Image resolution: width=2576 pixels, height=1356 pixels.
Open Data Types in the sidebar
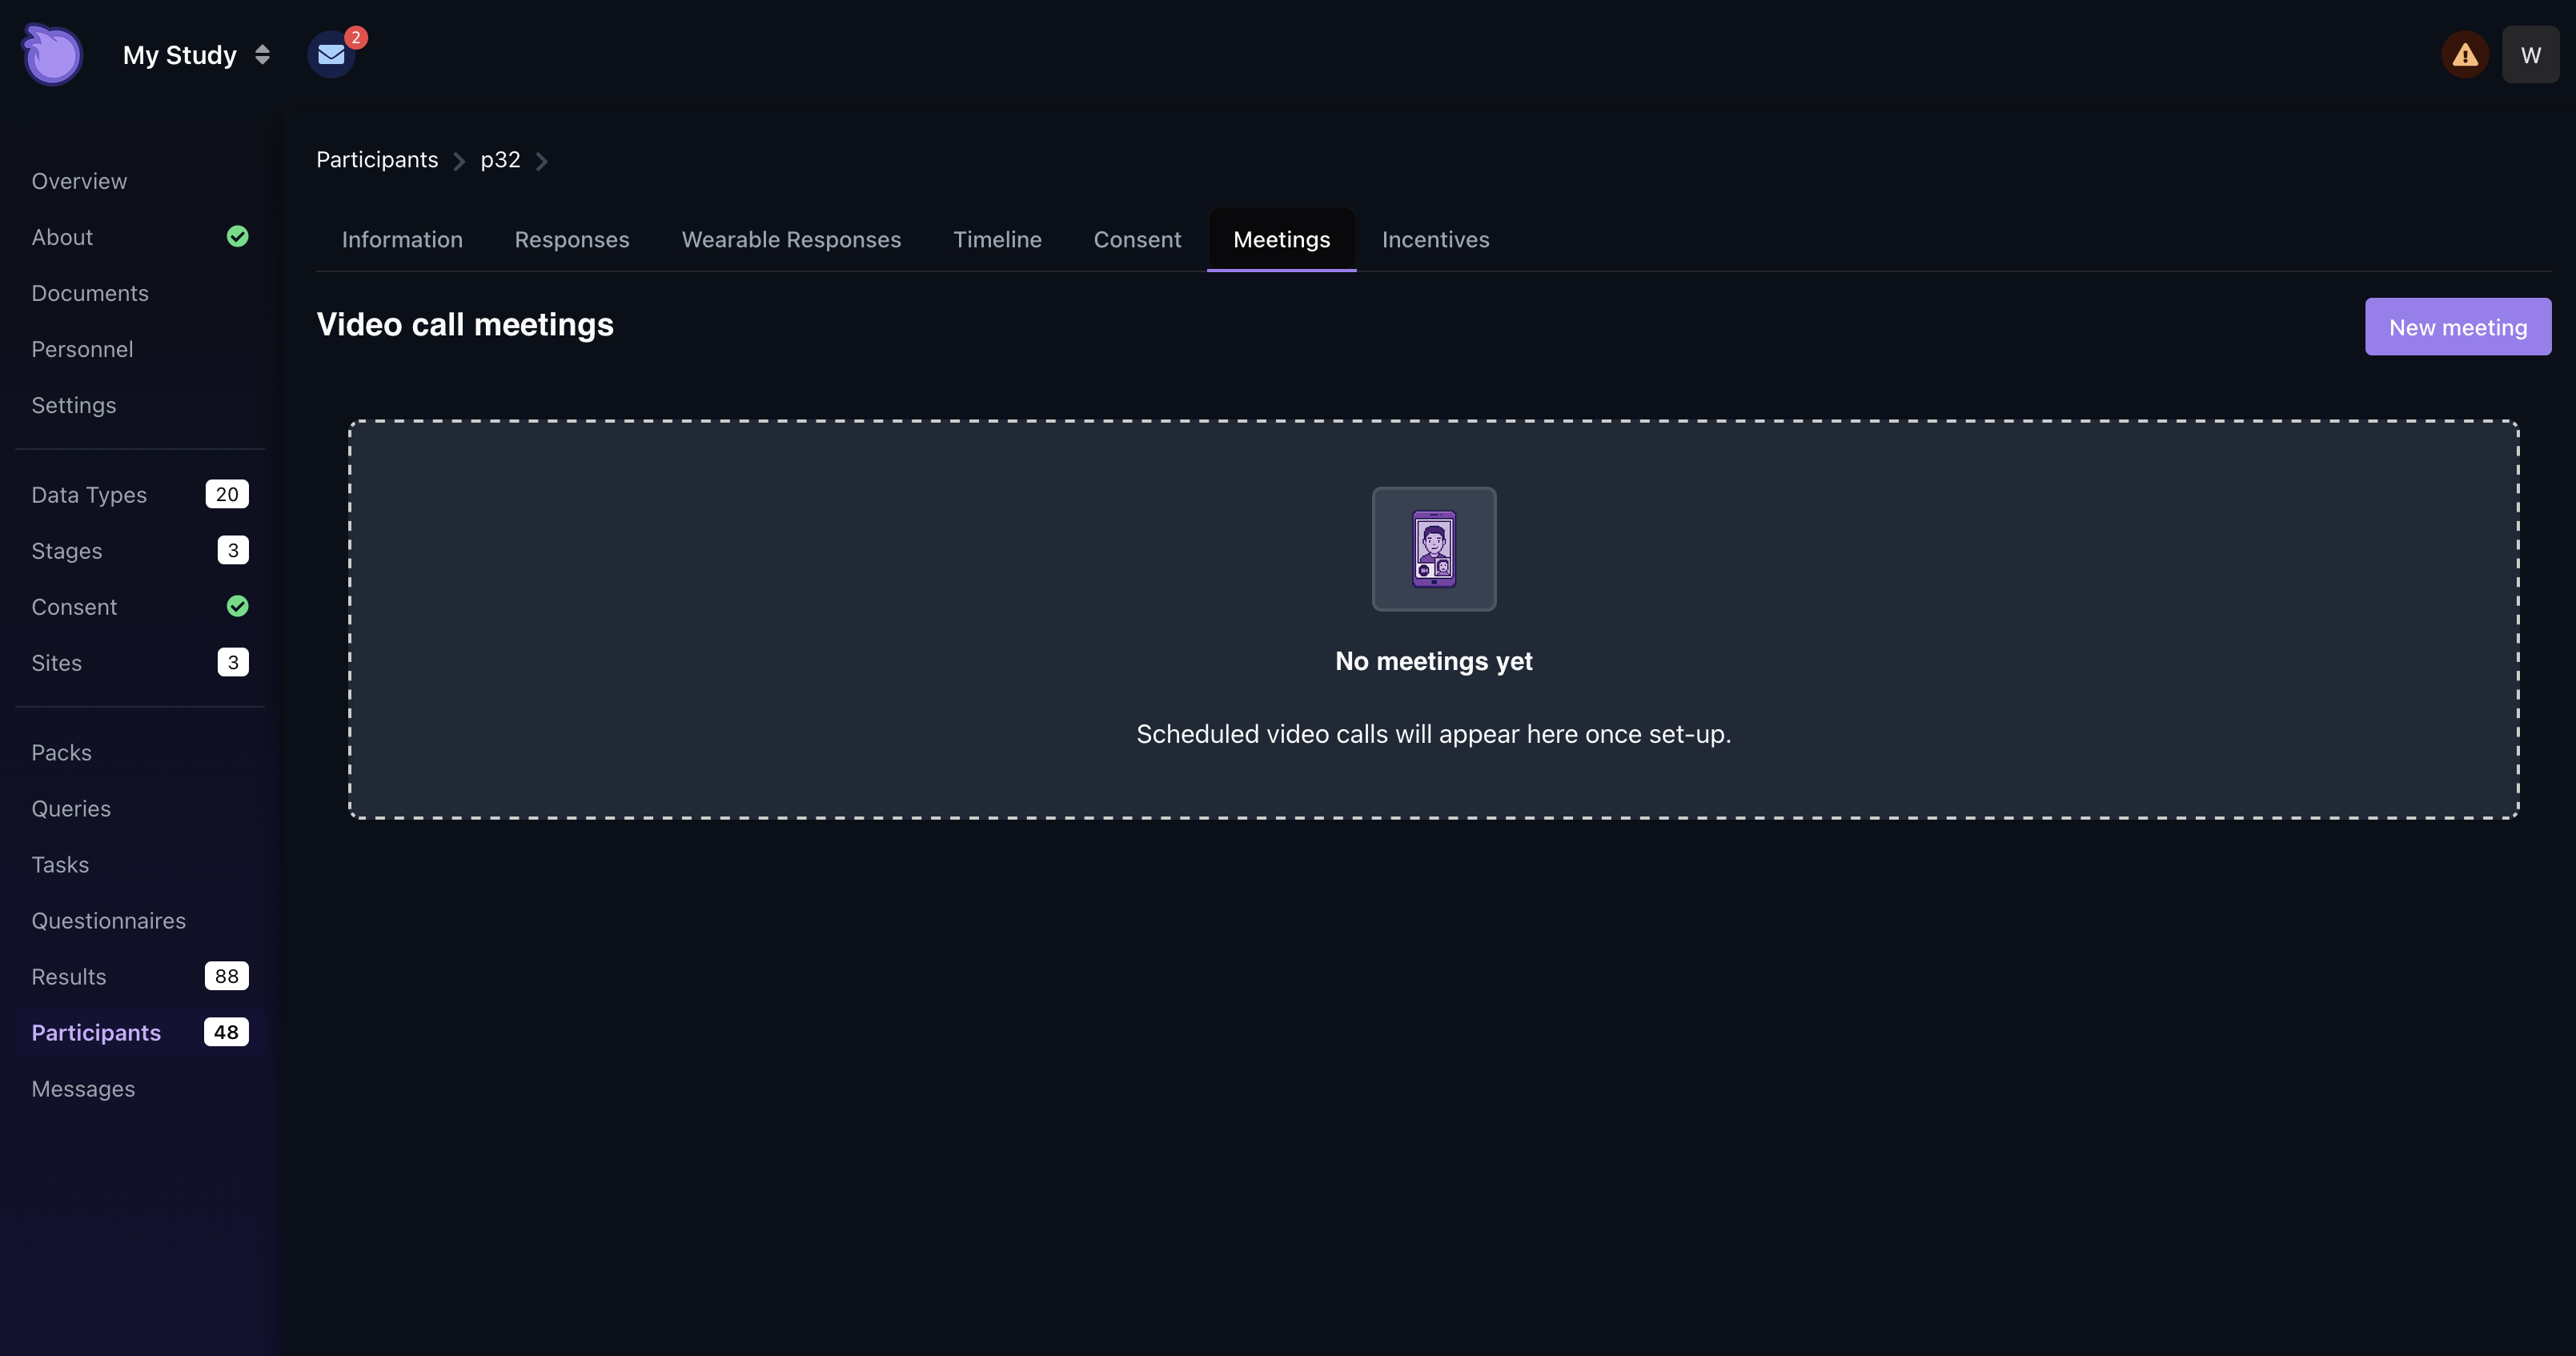[89, 495]
